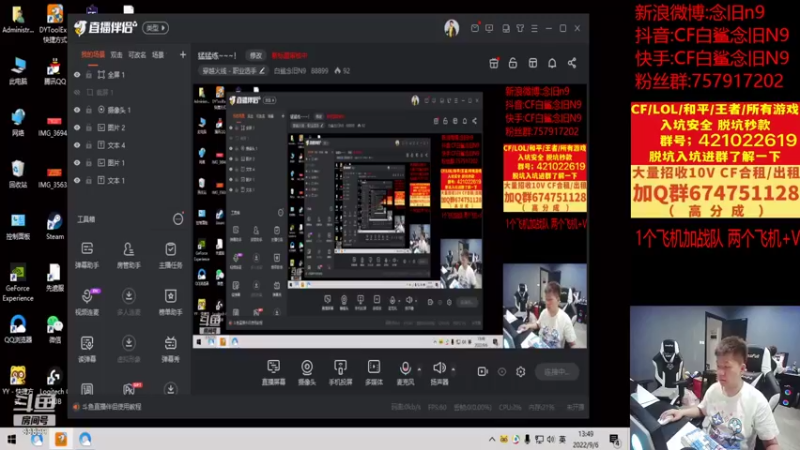The height and width of the screenshot is (450, 800).
Task: Hide the 图片 1 source
Action: point(77,163)
